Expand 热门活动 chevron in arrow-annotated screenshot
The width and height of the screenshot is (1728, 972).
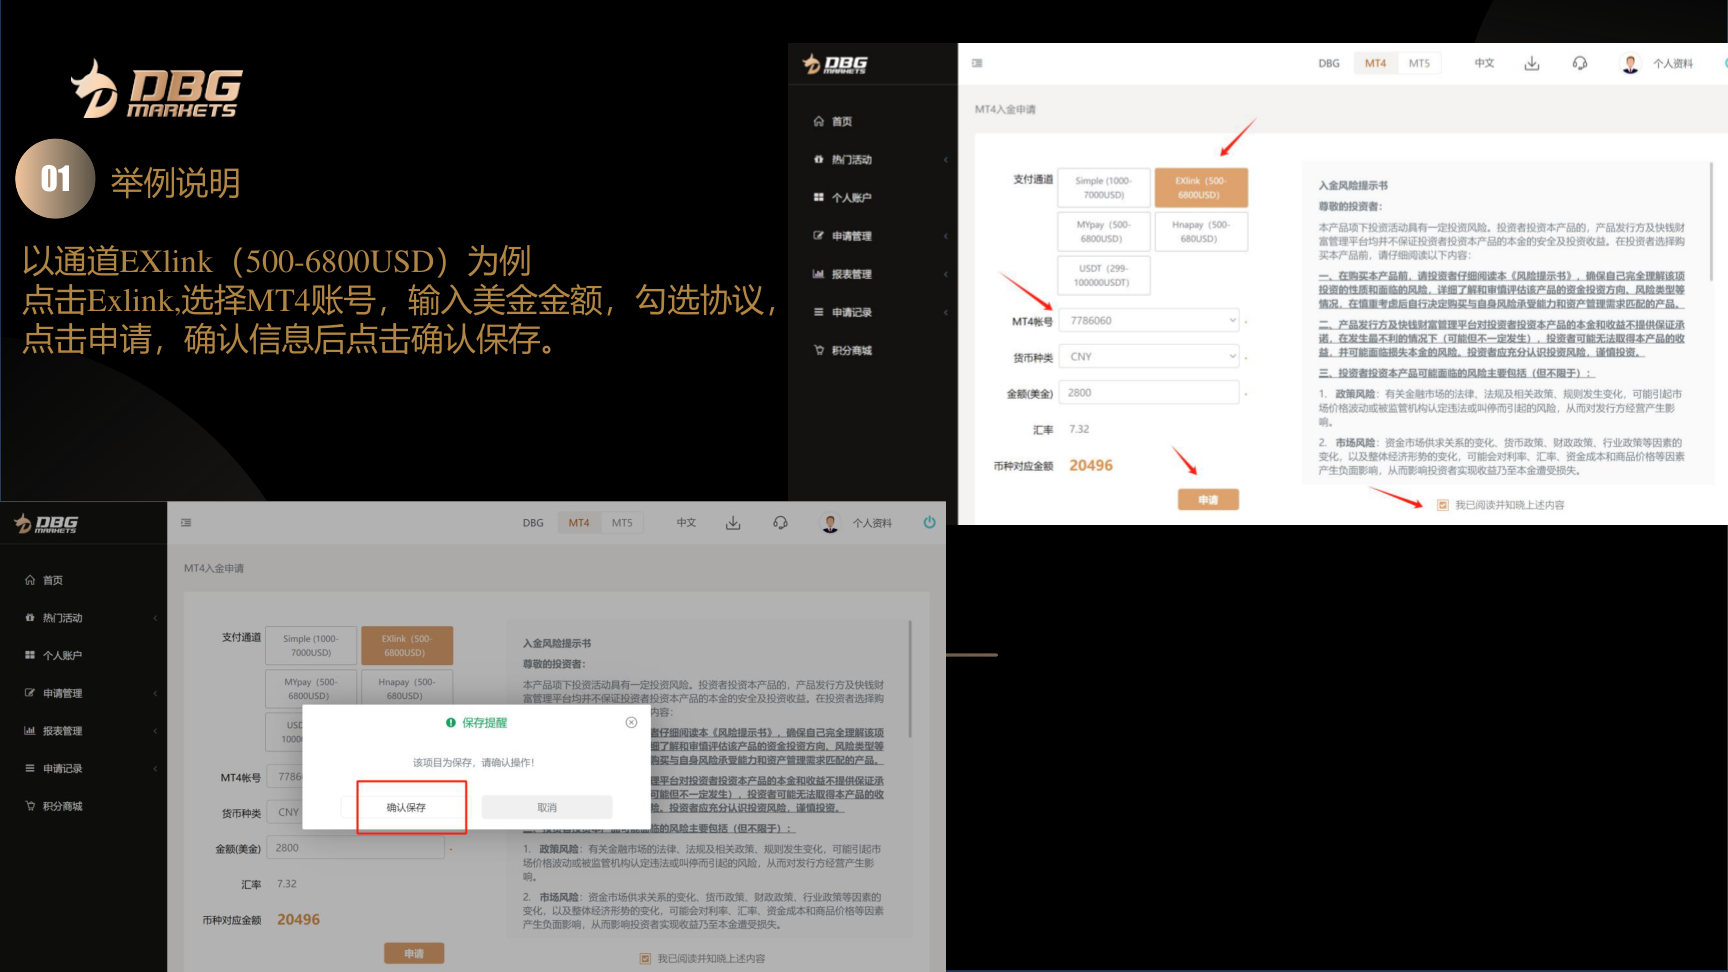[x=945, y=160]
